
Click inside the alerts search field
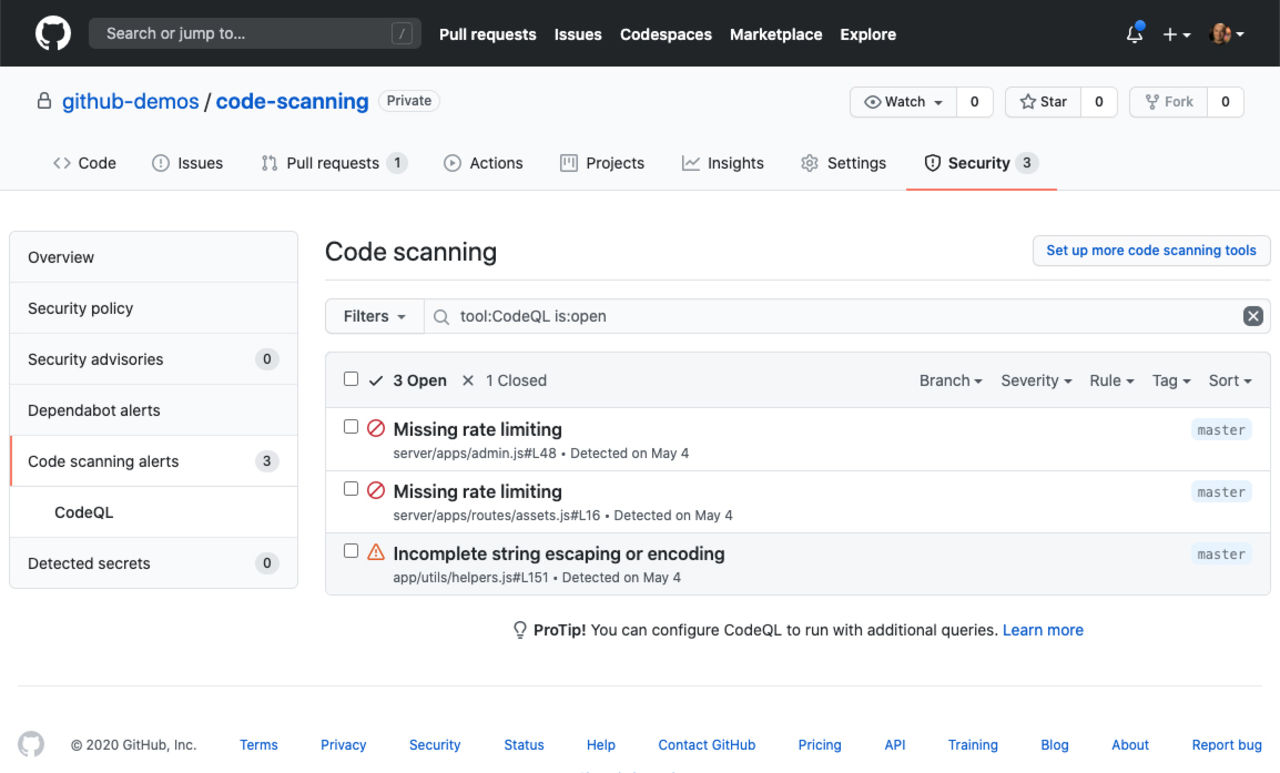(700, 315)
